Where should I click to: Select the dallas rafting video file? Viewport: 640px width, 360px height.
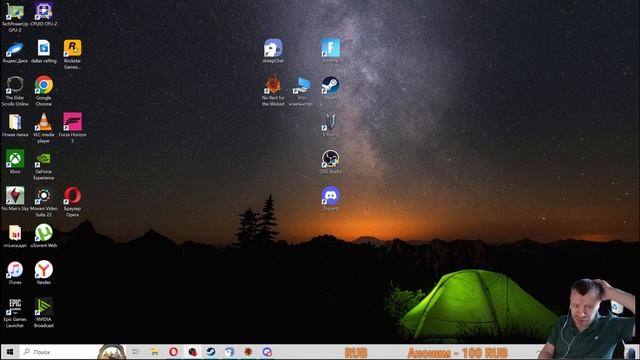coord(44,51)
